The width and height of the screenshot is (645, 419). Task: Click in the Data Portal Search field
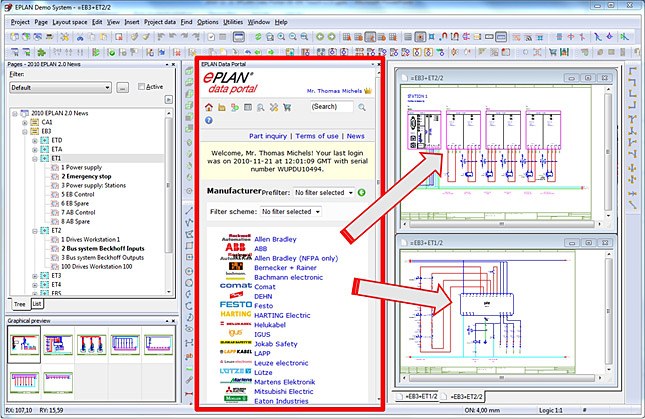[332, 107]
